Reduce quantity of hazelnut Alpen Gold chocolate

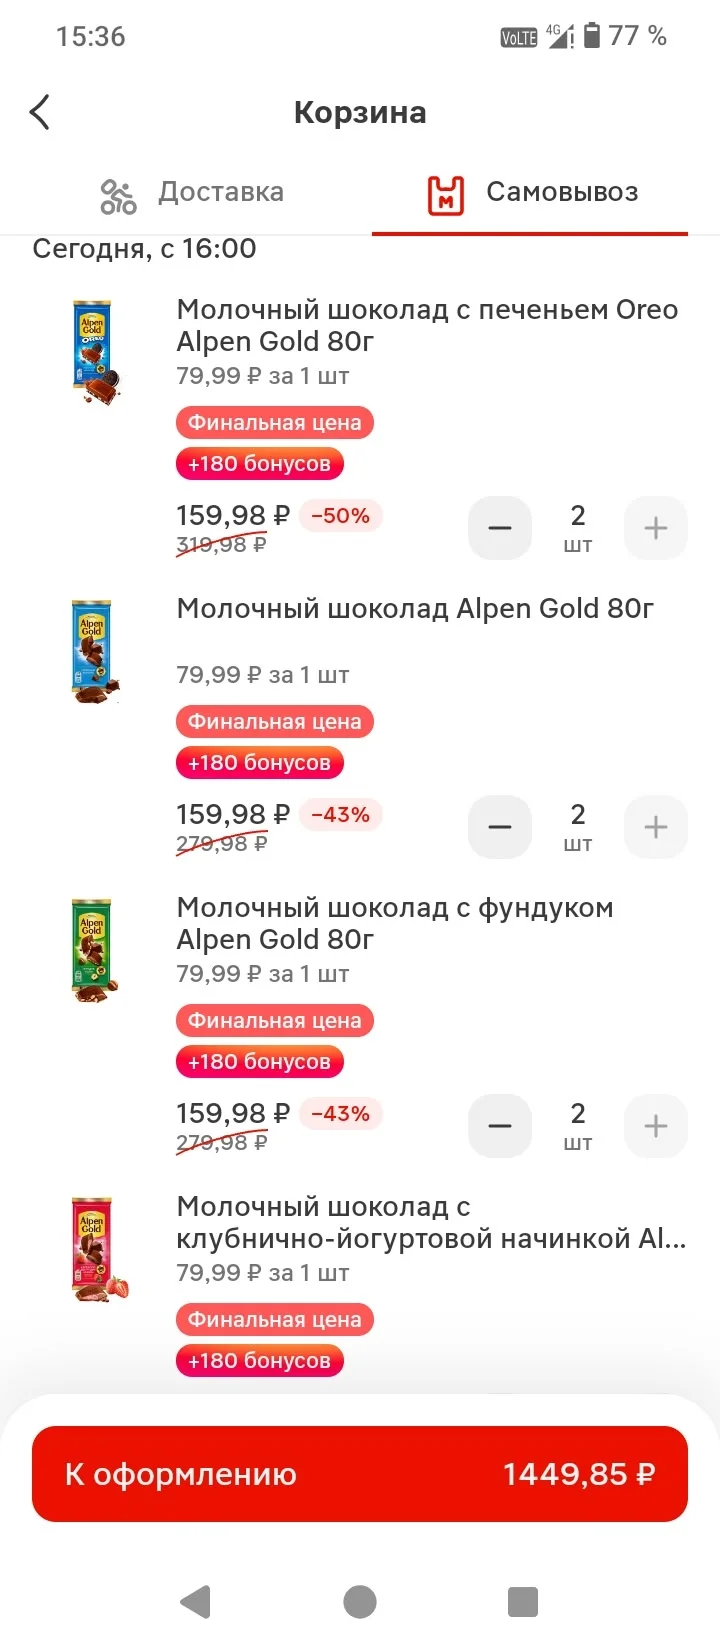pyautogui.click(x=500, y=1126)
